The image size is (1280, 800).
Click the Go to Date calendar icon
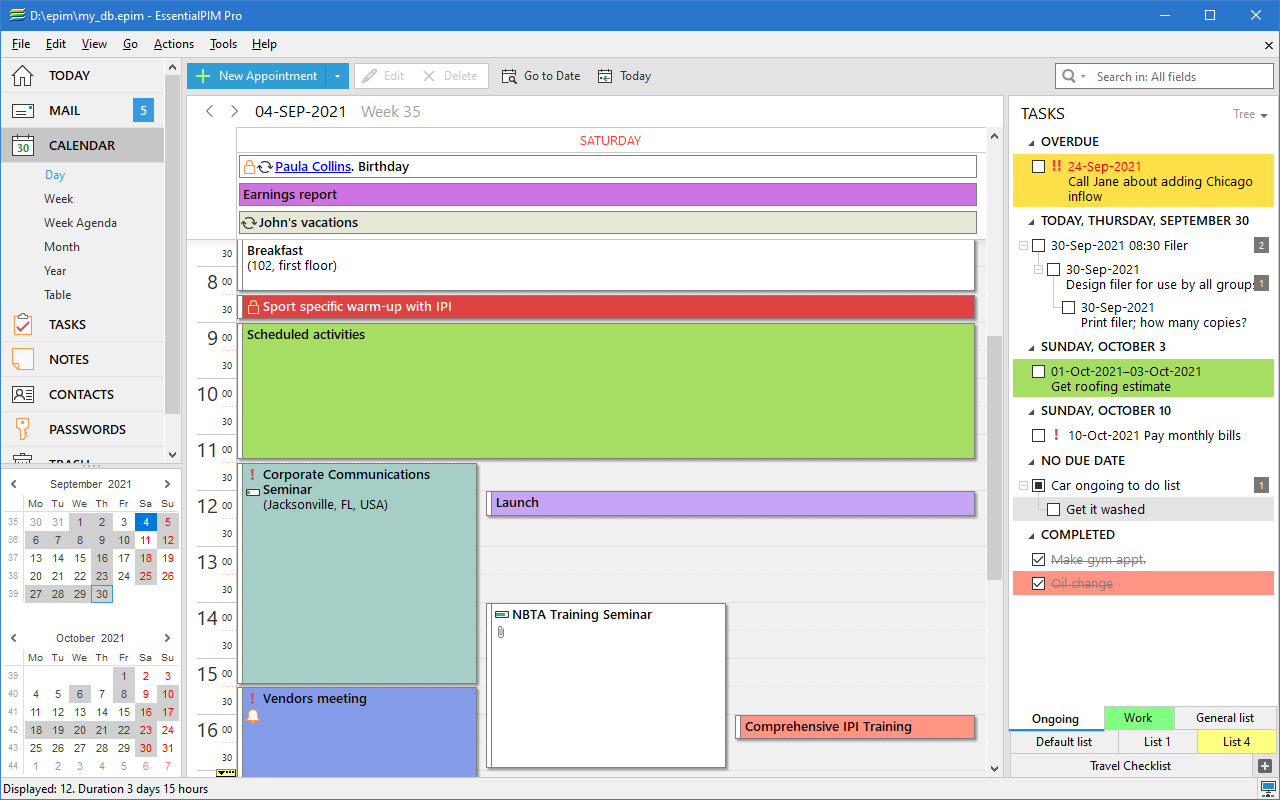coord(509,76)
